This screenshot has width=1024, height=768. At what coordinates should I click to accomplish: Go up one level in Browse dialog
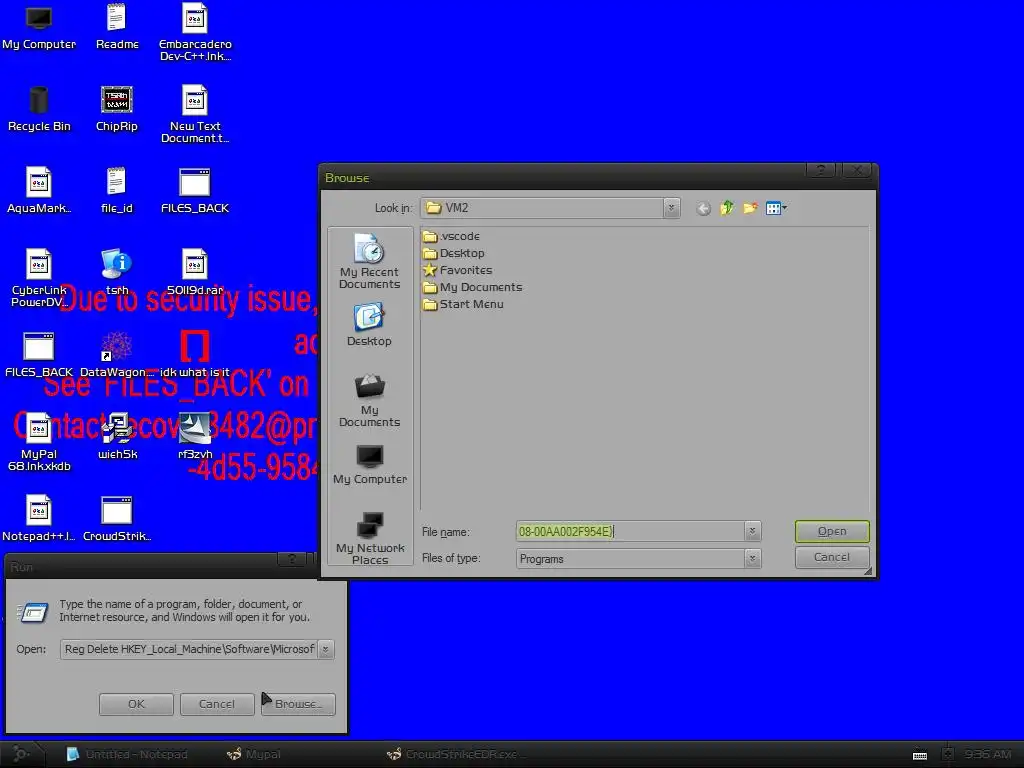[x=727, y=208]
